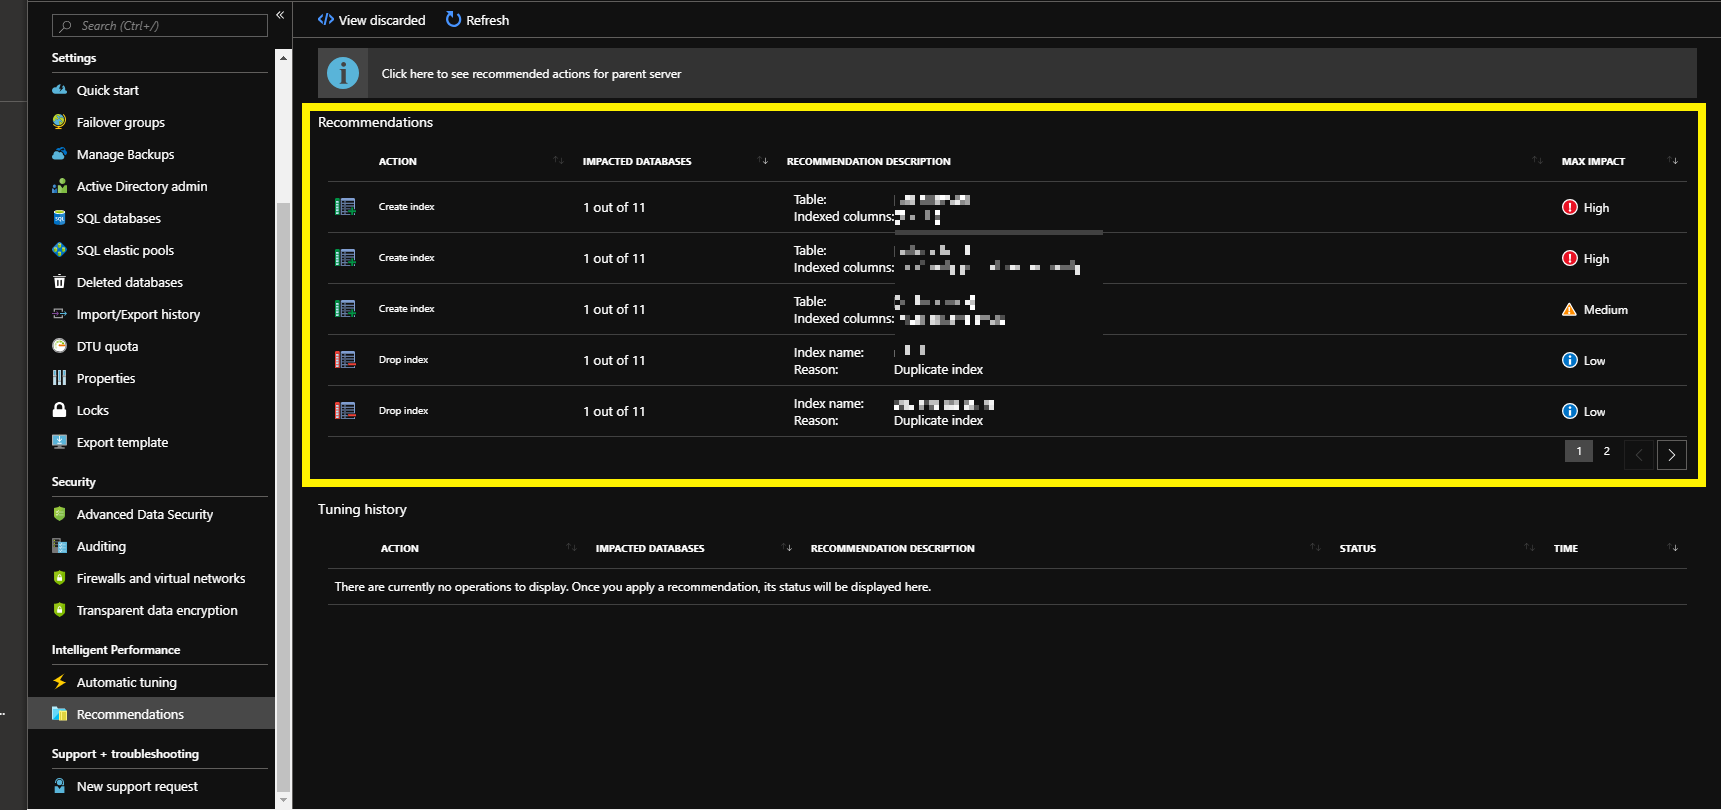Click the Locks padlock icon
The width and height of the screenshot is (1721, 810).
tap(60, 410)
